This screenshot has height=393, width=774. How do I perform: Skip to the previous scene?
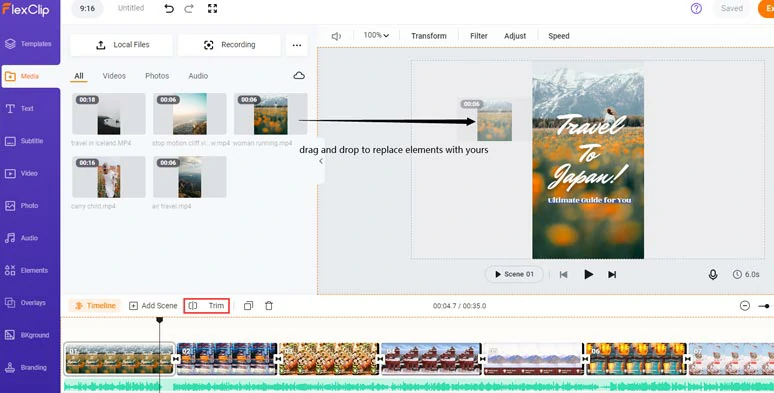(563, 275)
